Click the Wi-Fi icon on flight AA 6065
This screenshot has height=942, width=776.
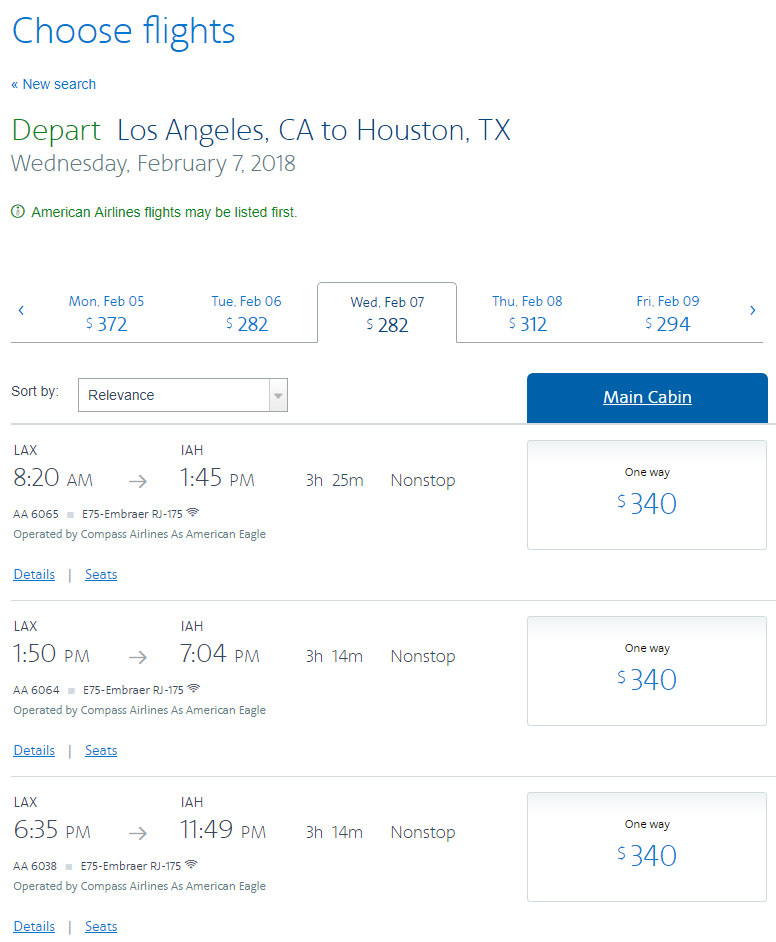click(x=193, y=512)
